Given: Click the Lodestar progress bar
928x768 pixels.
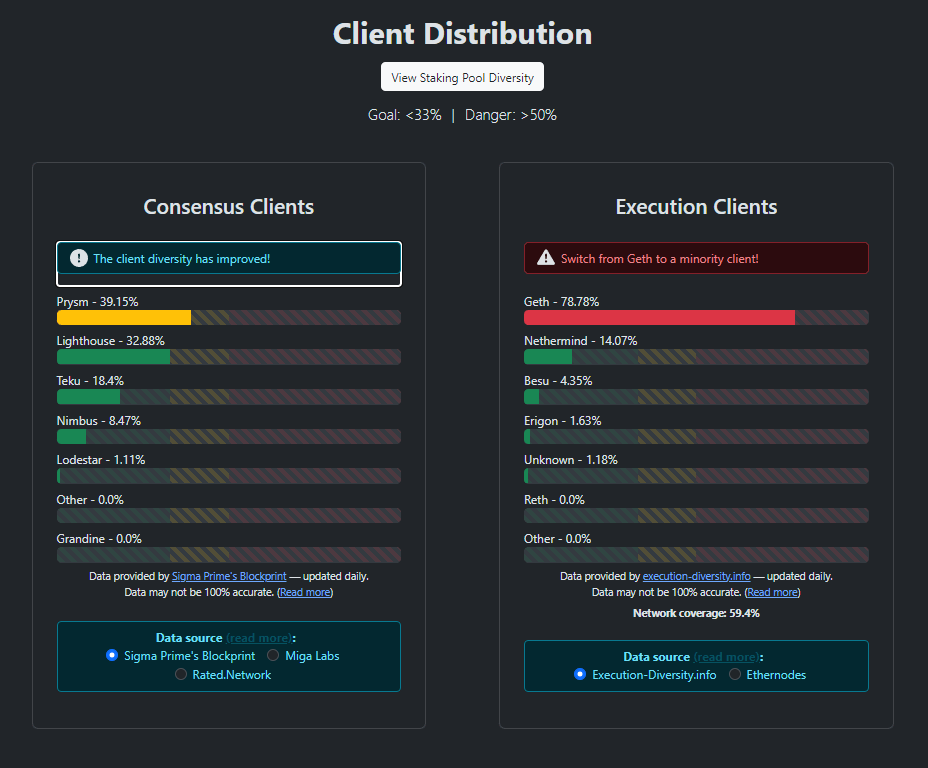Looking at the screenshot, I should coord(228,476).
